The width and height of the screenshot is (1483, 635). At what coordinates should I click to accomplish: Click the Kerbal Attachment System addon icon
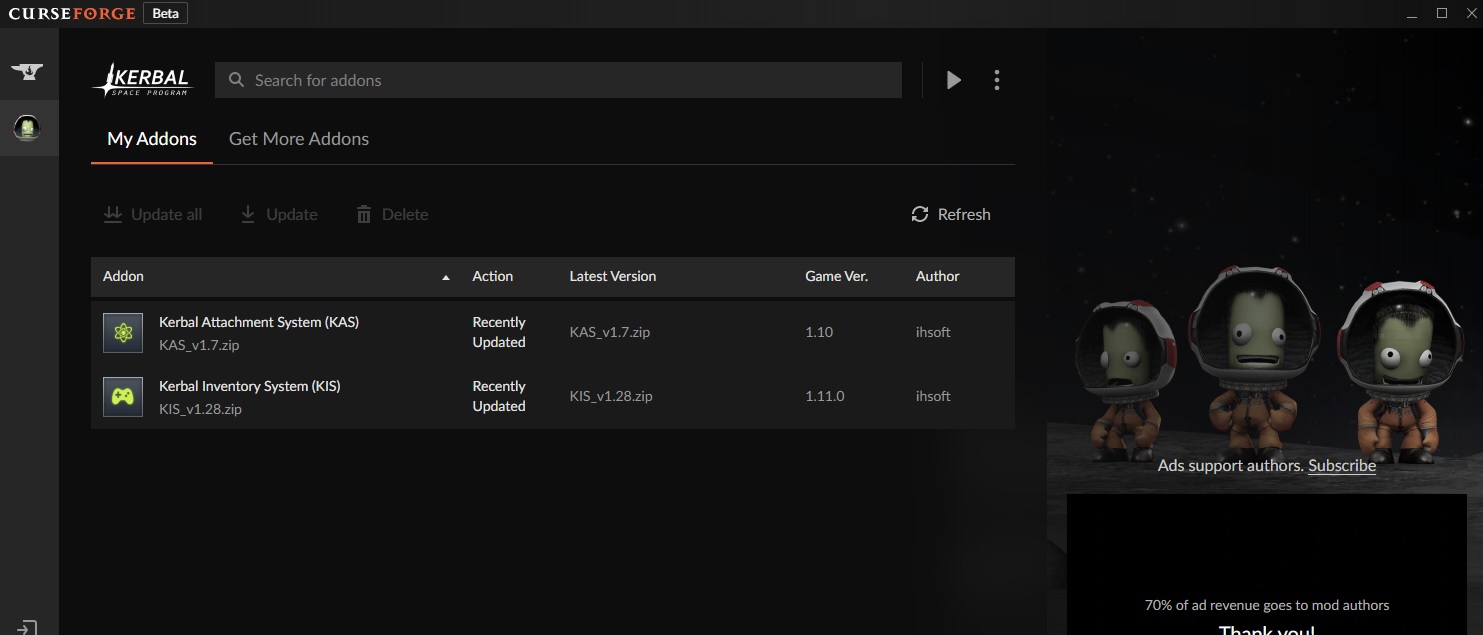pyautogui.click(x=123, y=333)
